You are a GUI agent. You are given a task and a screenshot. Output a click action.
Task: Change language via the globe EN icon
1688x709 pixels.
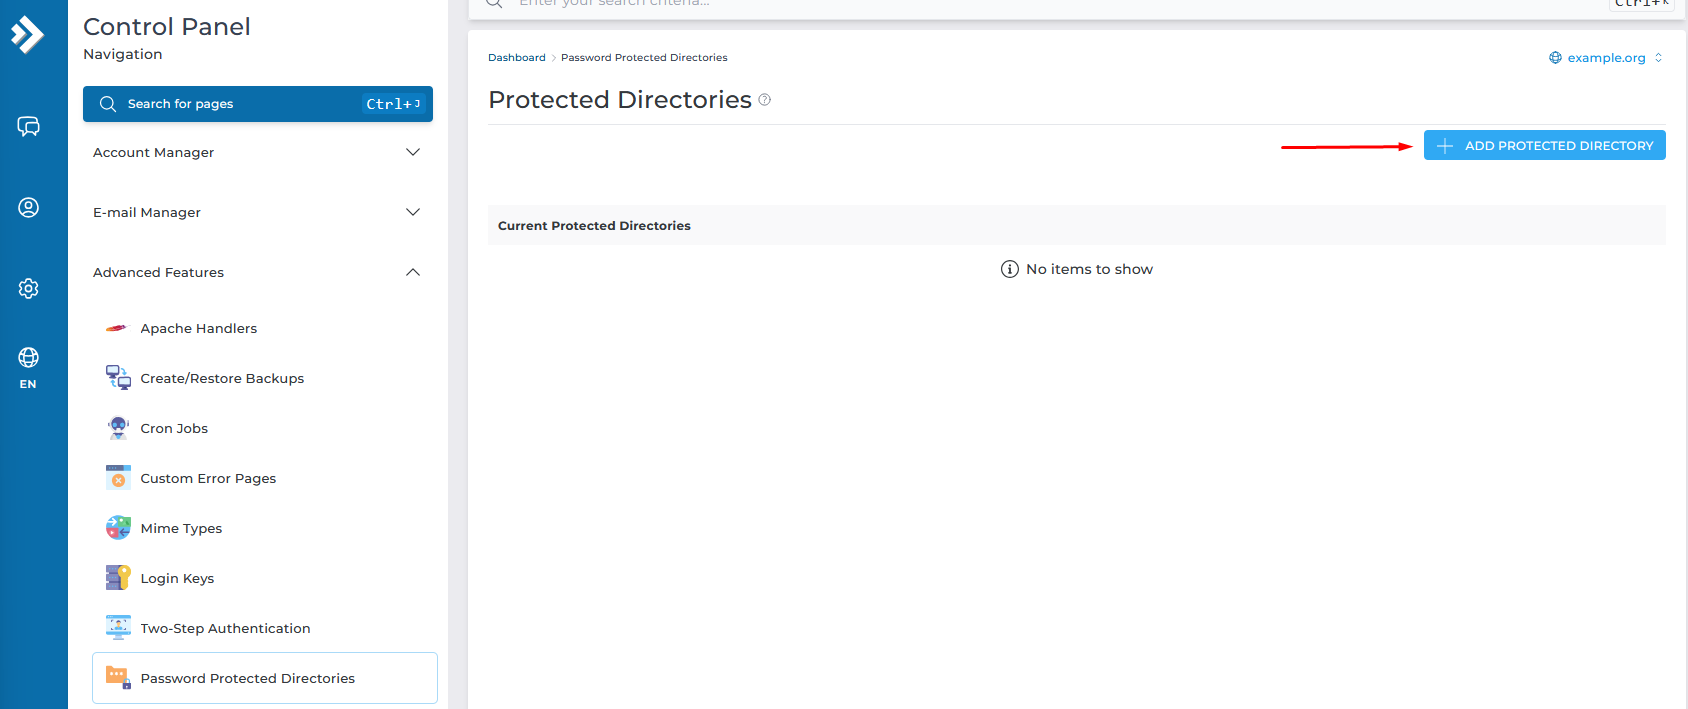click(x=28, y=367)
